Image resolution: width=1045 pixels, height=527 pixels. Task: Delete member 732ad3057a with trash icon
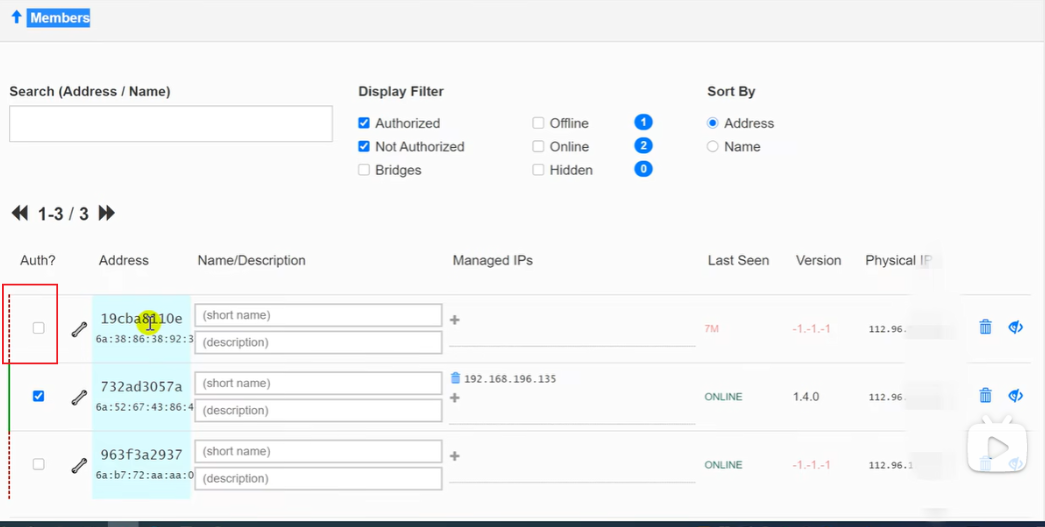[x=985, y=396]
